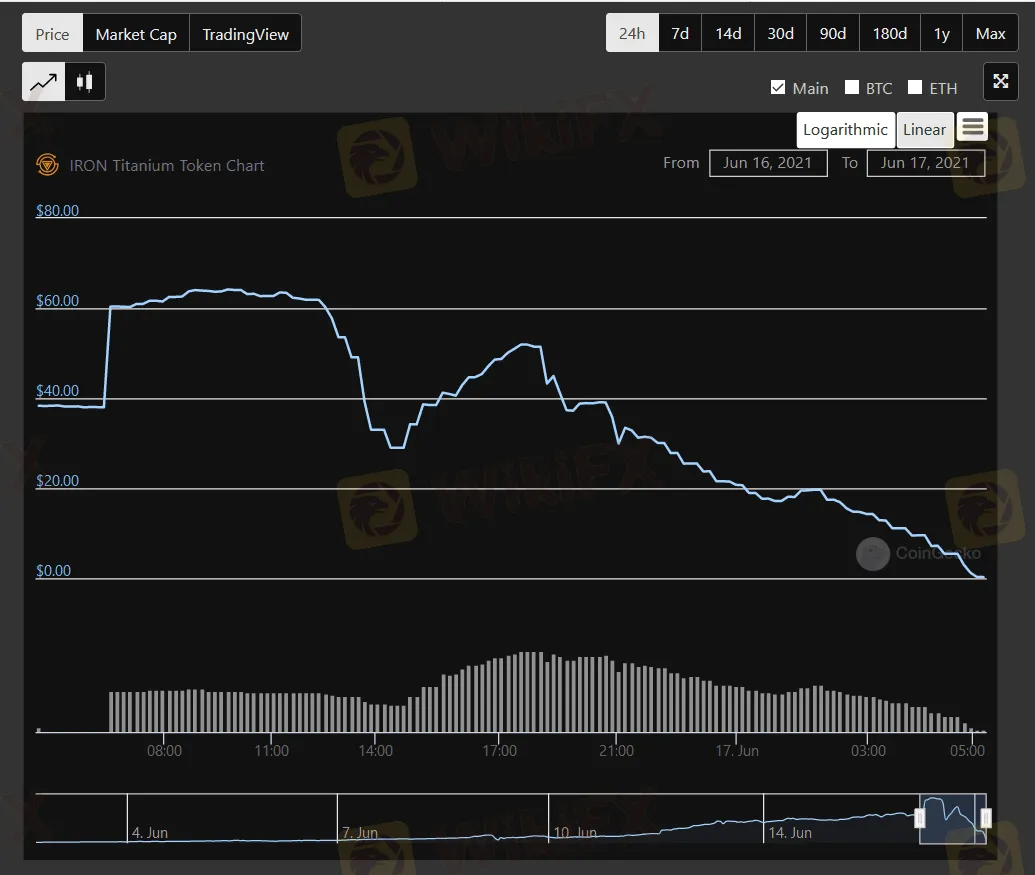Click the left navigator range handle
The image size is (1035, 875).
point(920,818)
